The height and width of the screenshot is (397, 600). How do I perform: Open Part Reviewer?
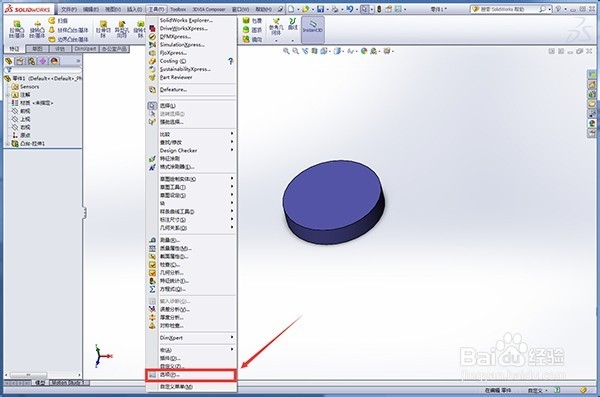click(176, 77)
